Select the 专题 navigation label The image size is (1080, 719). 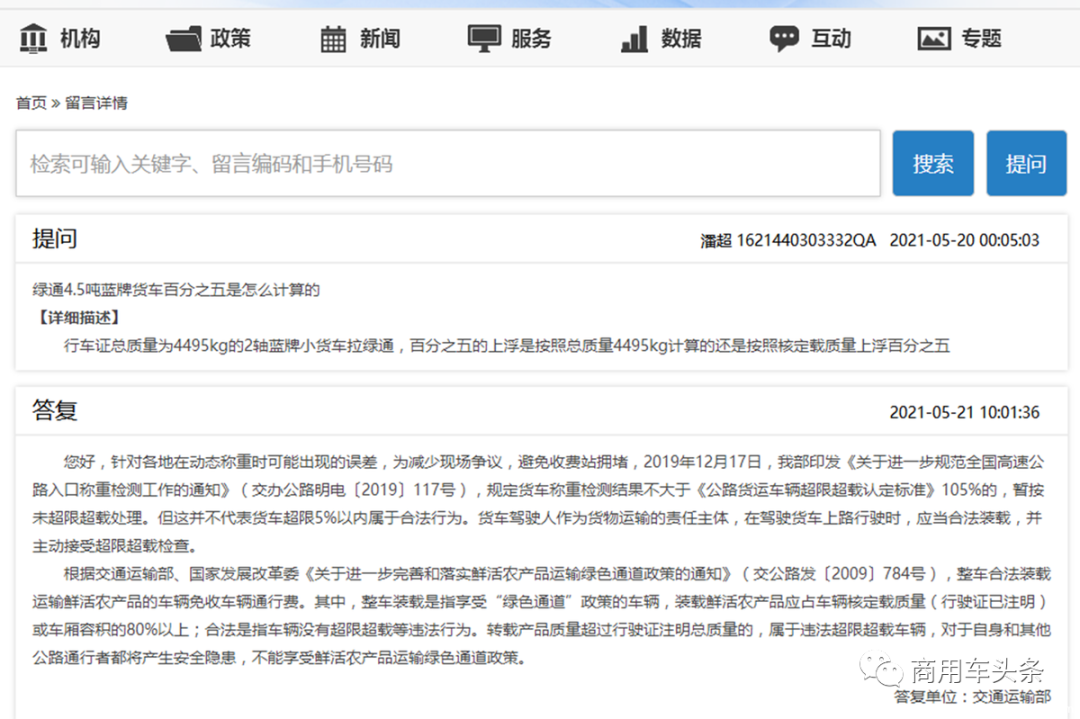tap(981, 39)
